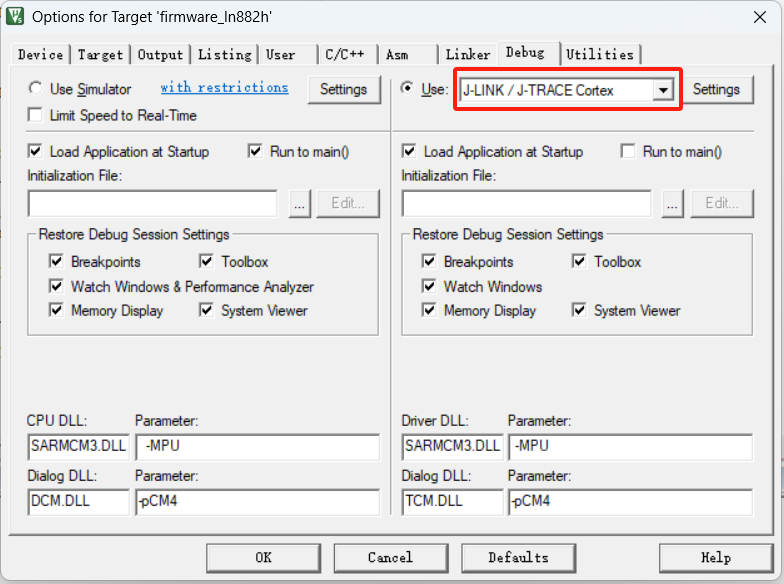This screenshot has height=584, width=784.
Task: Open the 'with restrictions' link
Action: tap(224, 88)
